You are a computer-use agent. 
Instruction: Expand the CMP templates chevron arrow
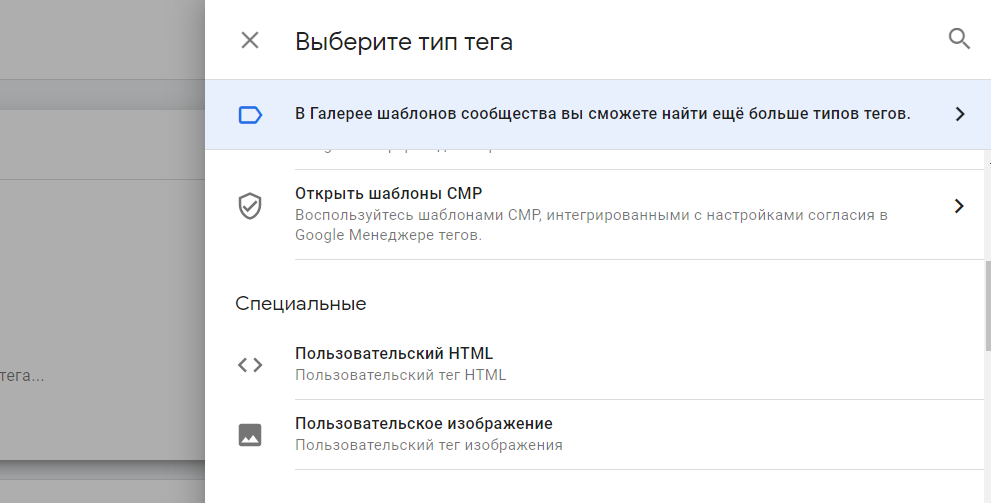pos(959,205)
